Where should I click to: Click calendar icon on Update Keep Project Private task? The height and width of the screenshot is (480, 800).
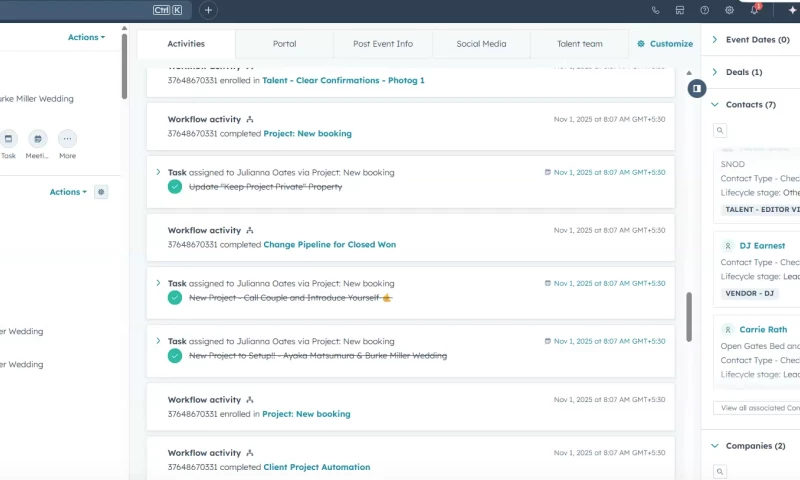(x=547, y=172)
